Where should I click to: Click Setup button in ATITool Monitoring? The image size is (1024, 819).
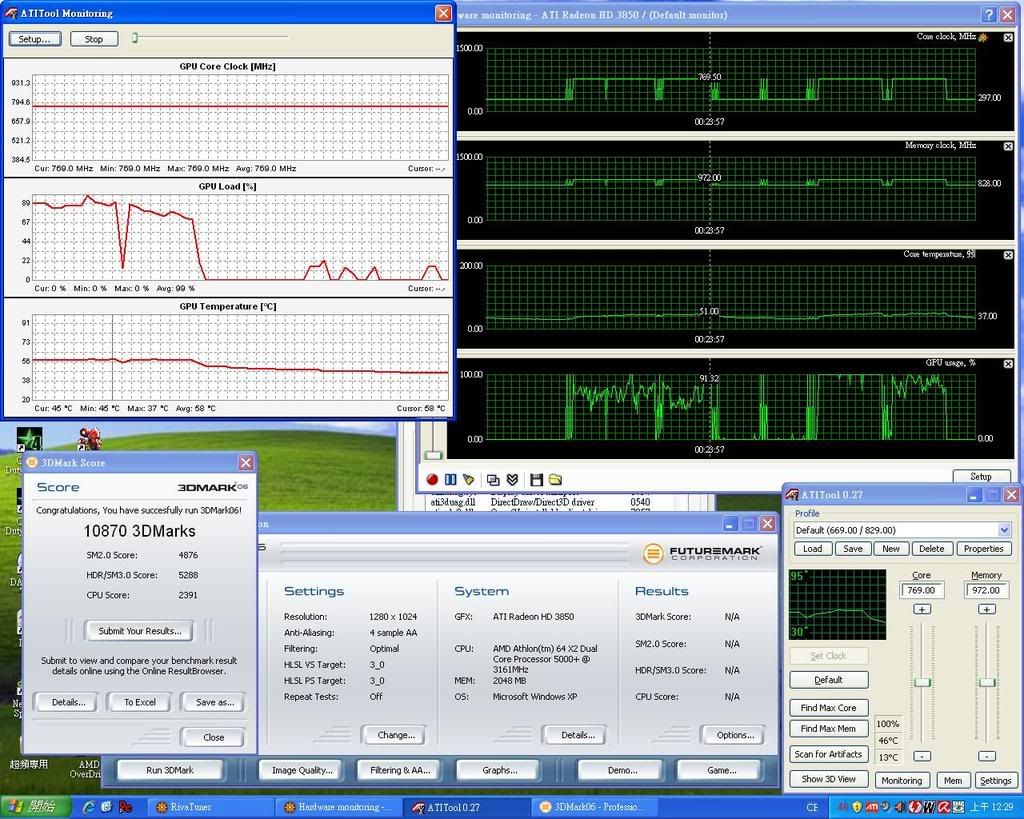coord(35,39)
